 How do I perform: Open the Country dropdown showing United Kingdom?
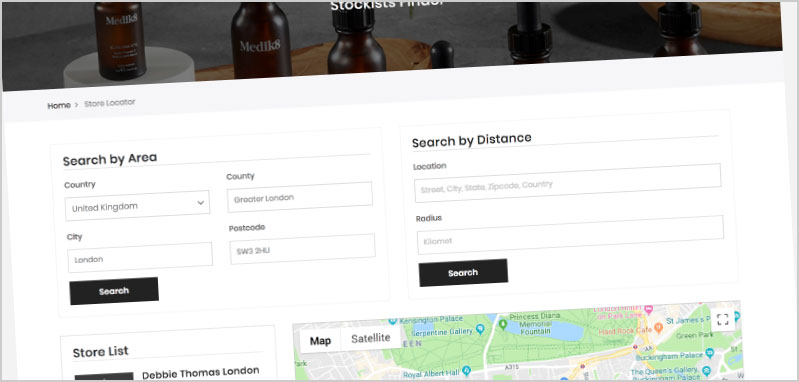coord(137,206)
